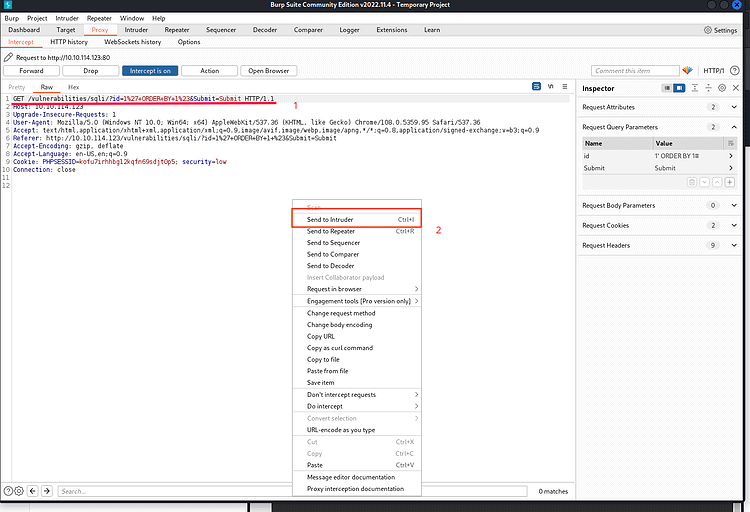Select the Pretty view tab
This screenshot has width=750, height=512.
coord(17,87)
